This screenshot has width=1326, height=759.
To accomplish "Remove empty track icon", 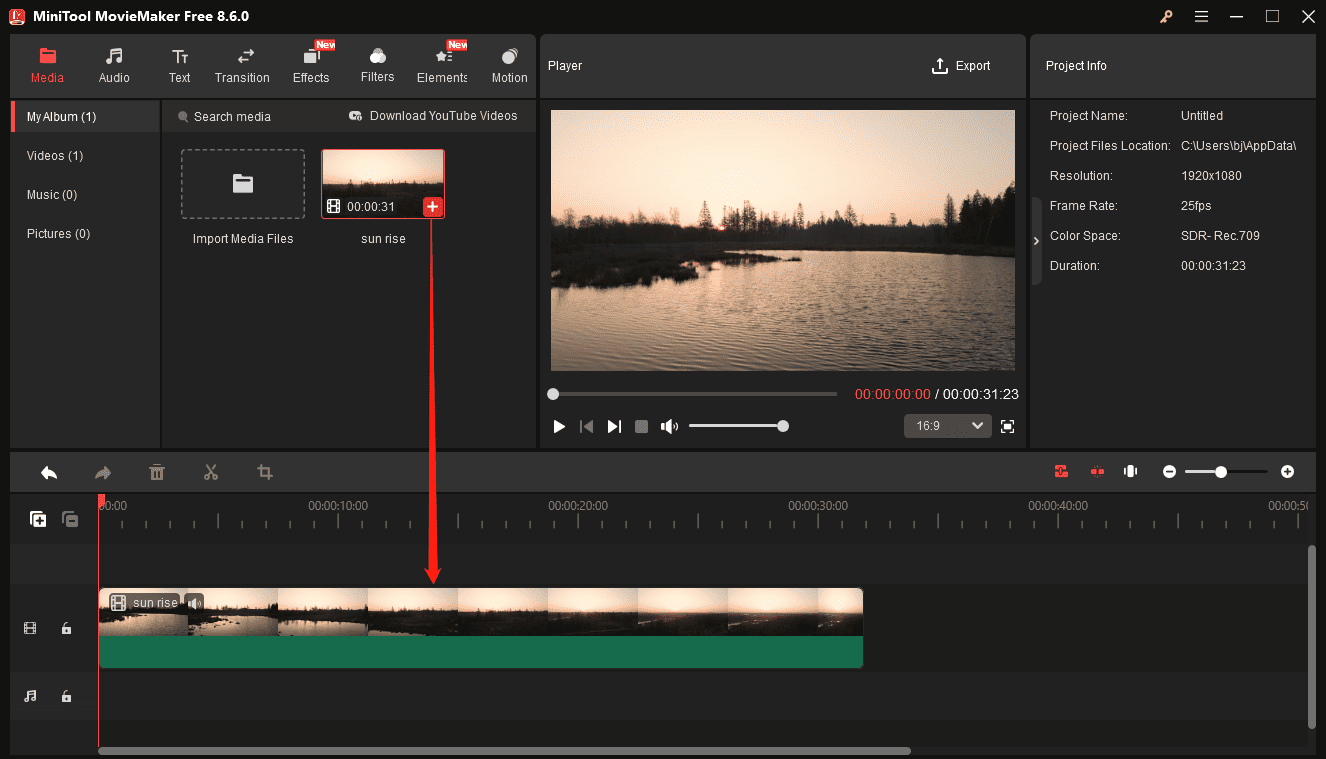I will click(x=70, y=519).
